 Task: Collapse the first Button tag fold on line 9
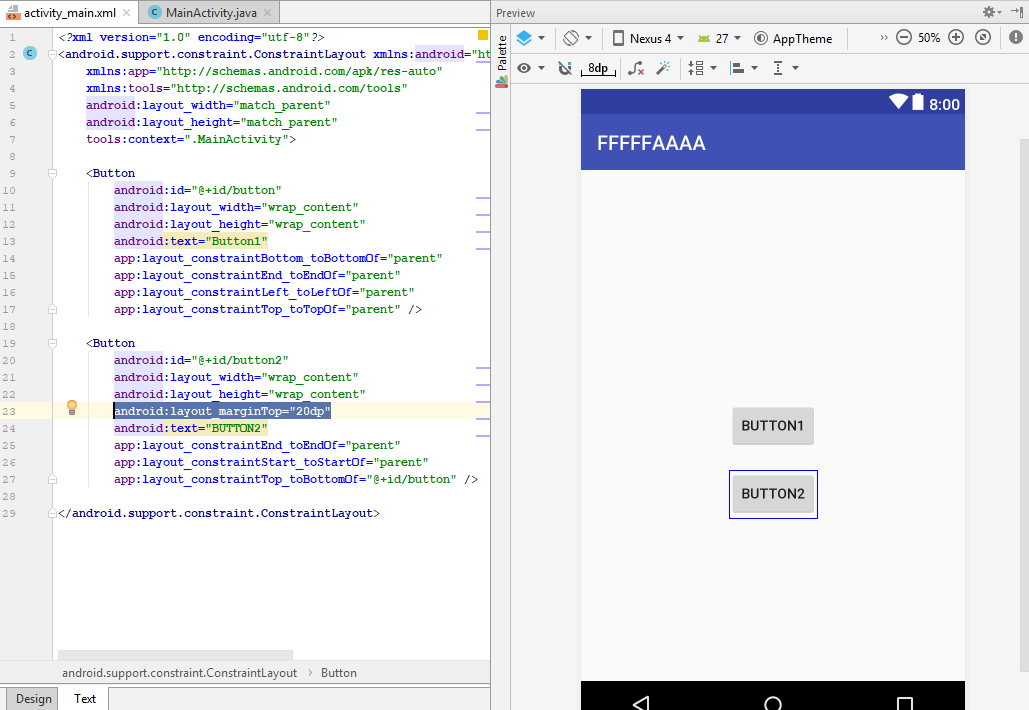pos(52,173)
